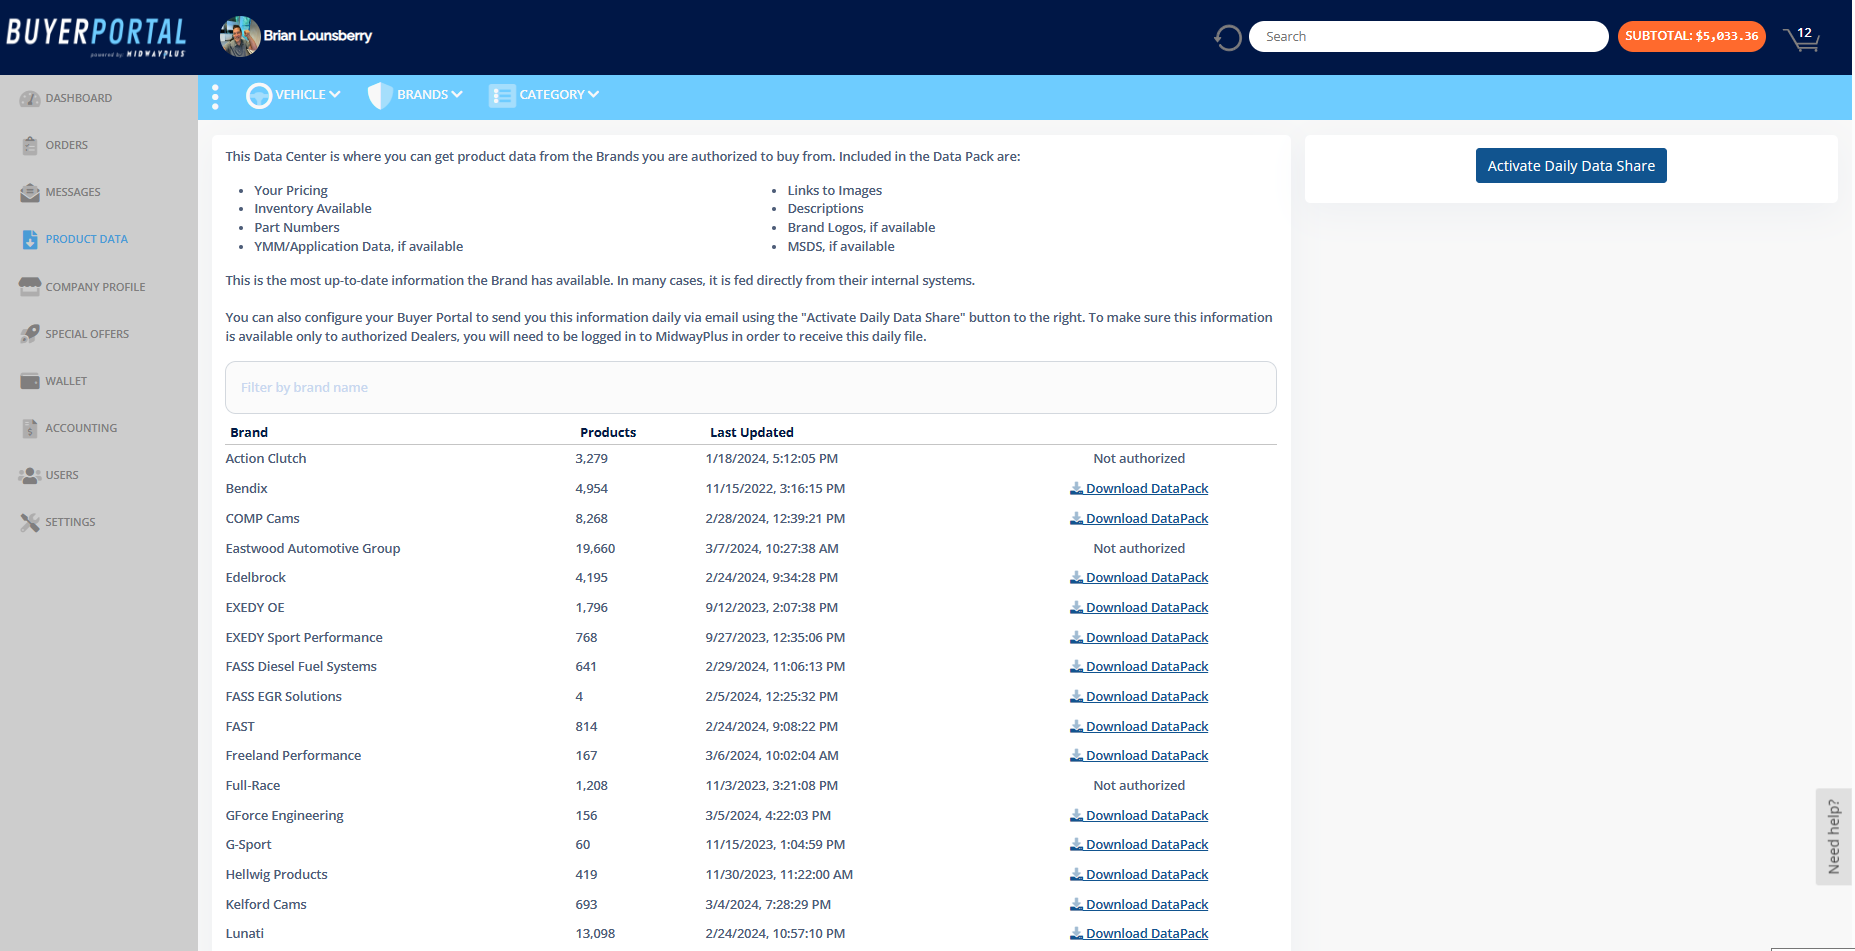Open the Dashboard sidebar icon

point(30,98)
